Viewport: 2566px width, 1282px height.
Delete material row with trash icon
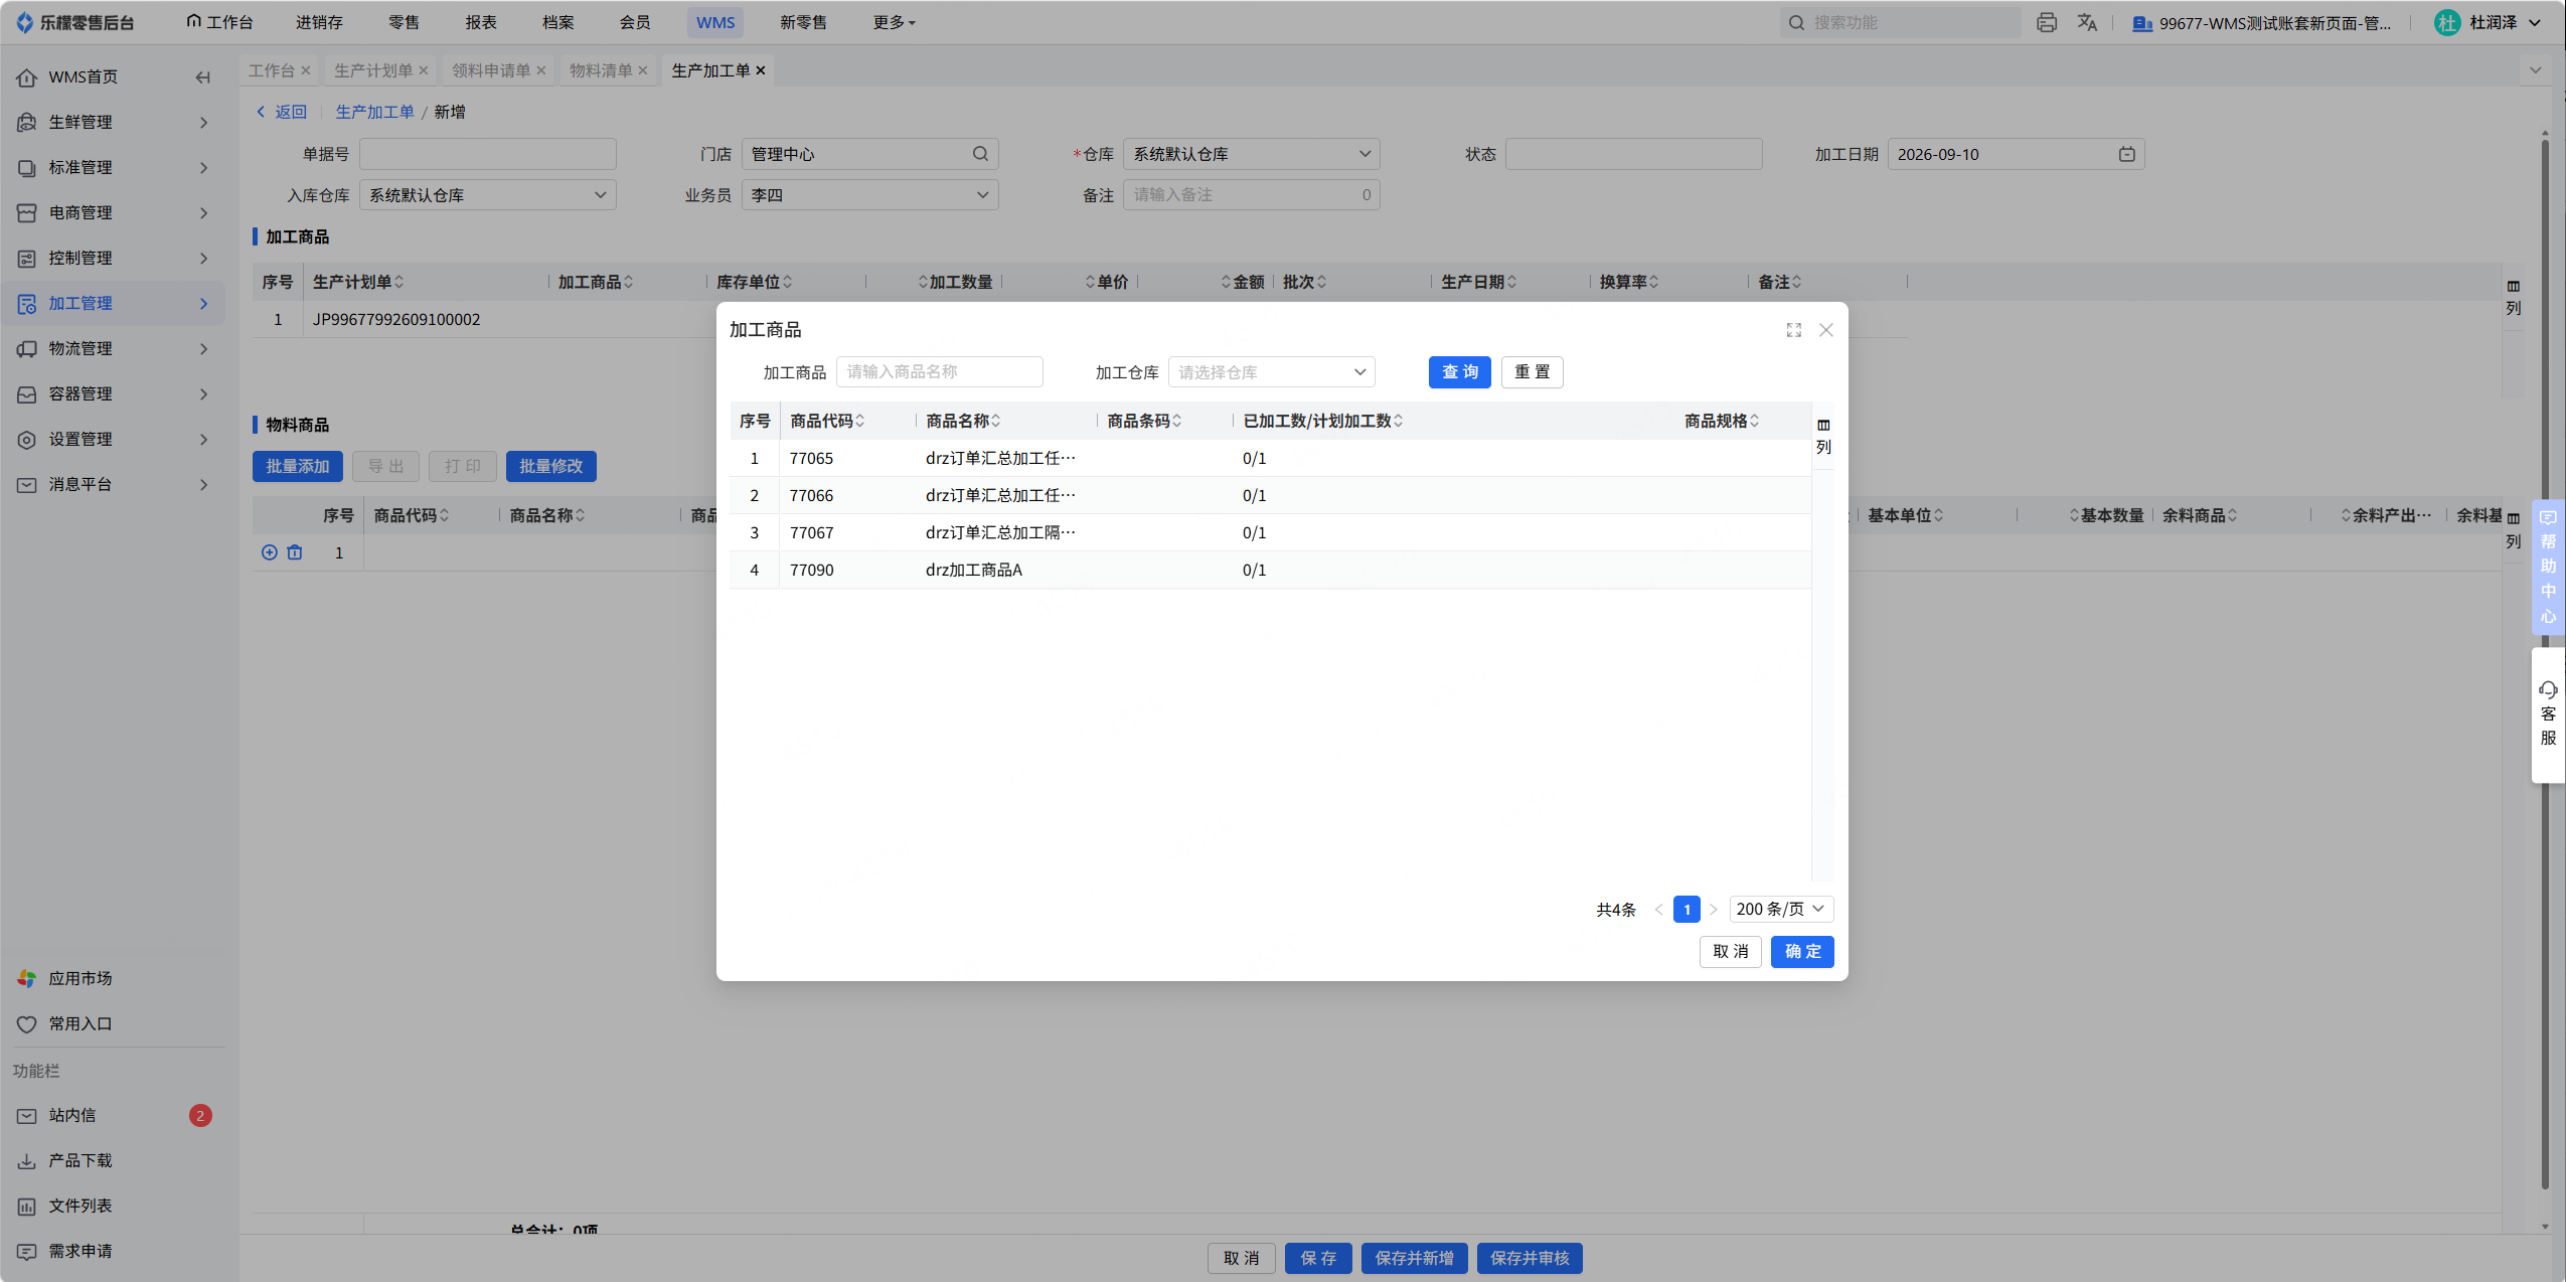(295, 552)
